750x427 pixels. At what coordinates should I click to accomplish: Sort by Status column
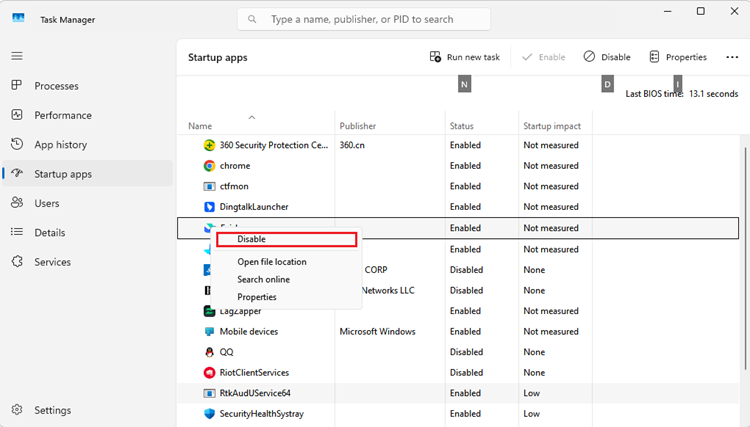pyautogui.click(x=462, y=126)
